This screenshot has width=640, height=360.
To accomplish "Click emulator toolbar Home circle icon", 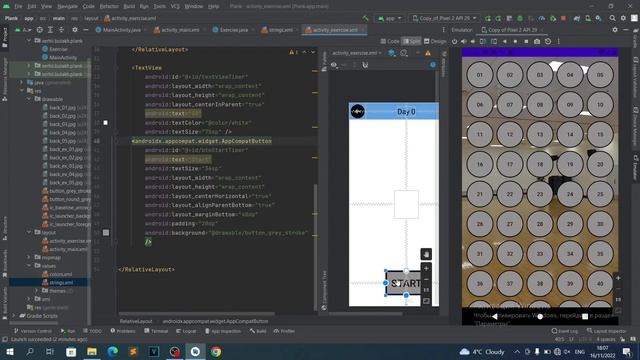I will [x=516, y=41].
